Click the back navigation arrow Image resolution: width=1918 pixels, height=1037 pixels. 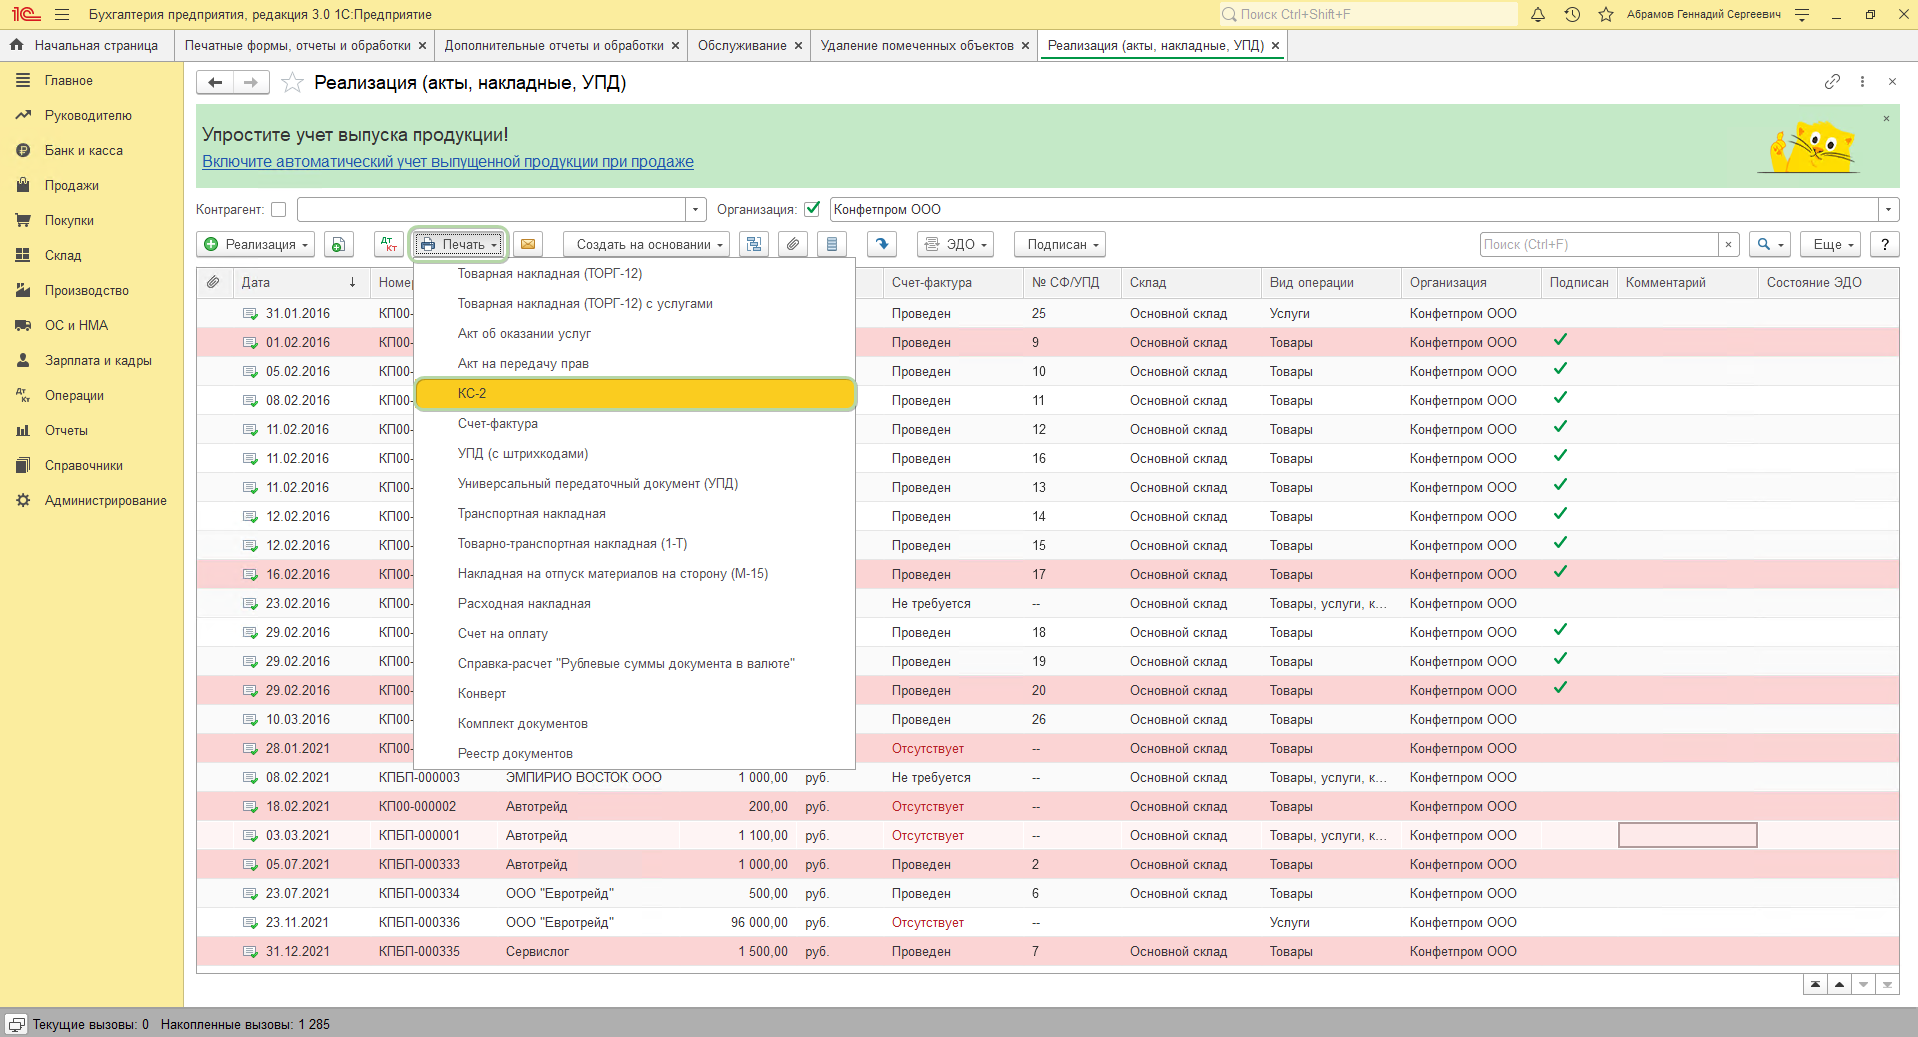tap(215, 83)
